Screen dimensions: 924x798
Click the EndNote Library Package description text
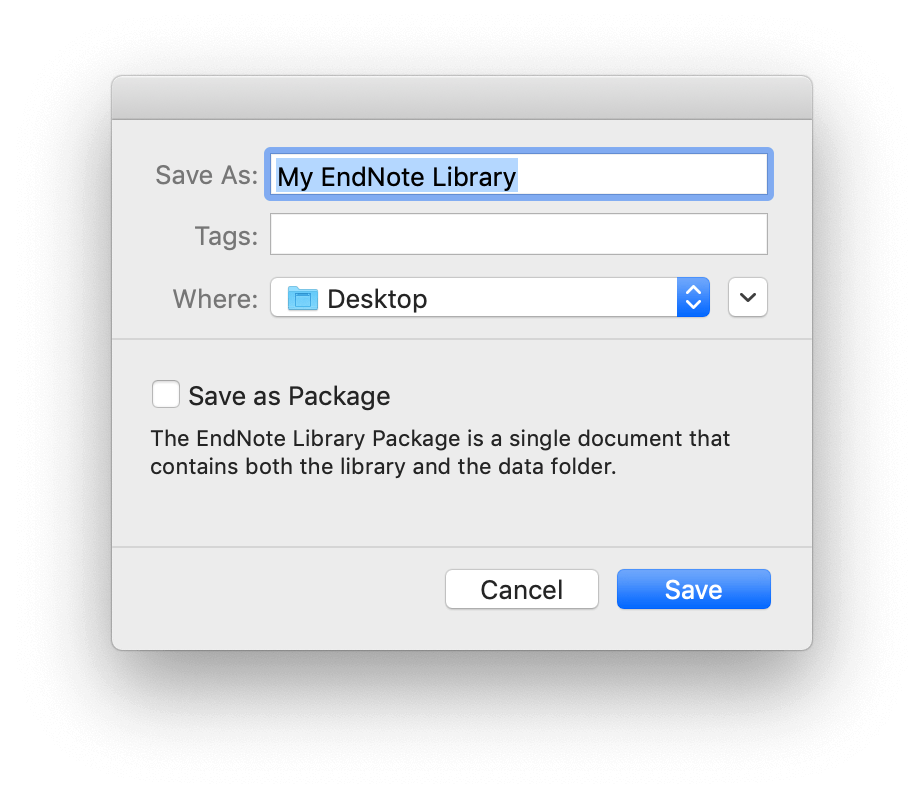(x=440, y=452)
